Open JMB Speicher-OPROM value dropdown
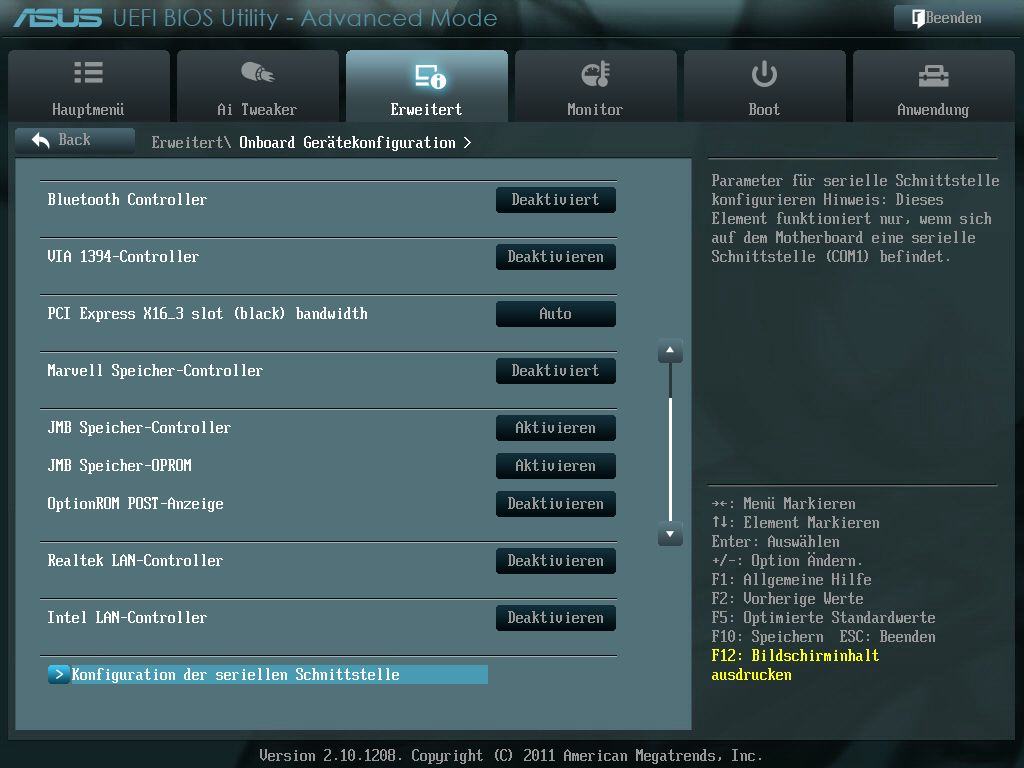Image resolution: width=1024 pixels, height=768 pixels. tap(555, 466)
